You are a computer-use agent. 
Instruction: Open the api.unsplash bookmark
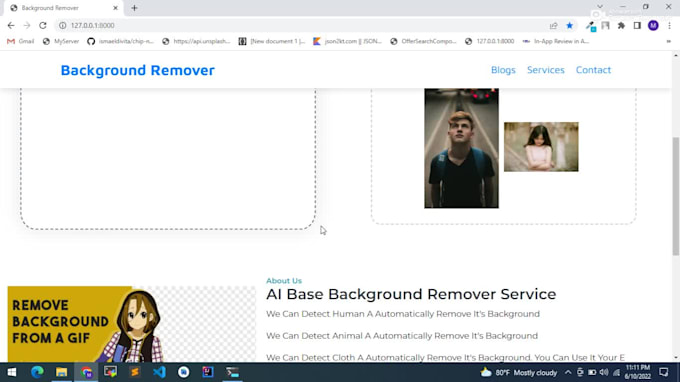click(196, 41)
